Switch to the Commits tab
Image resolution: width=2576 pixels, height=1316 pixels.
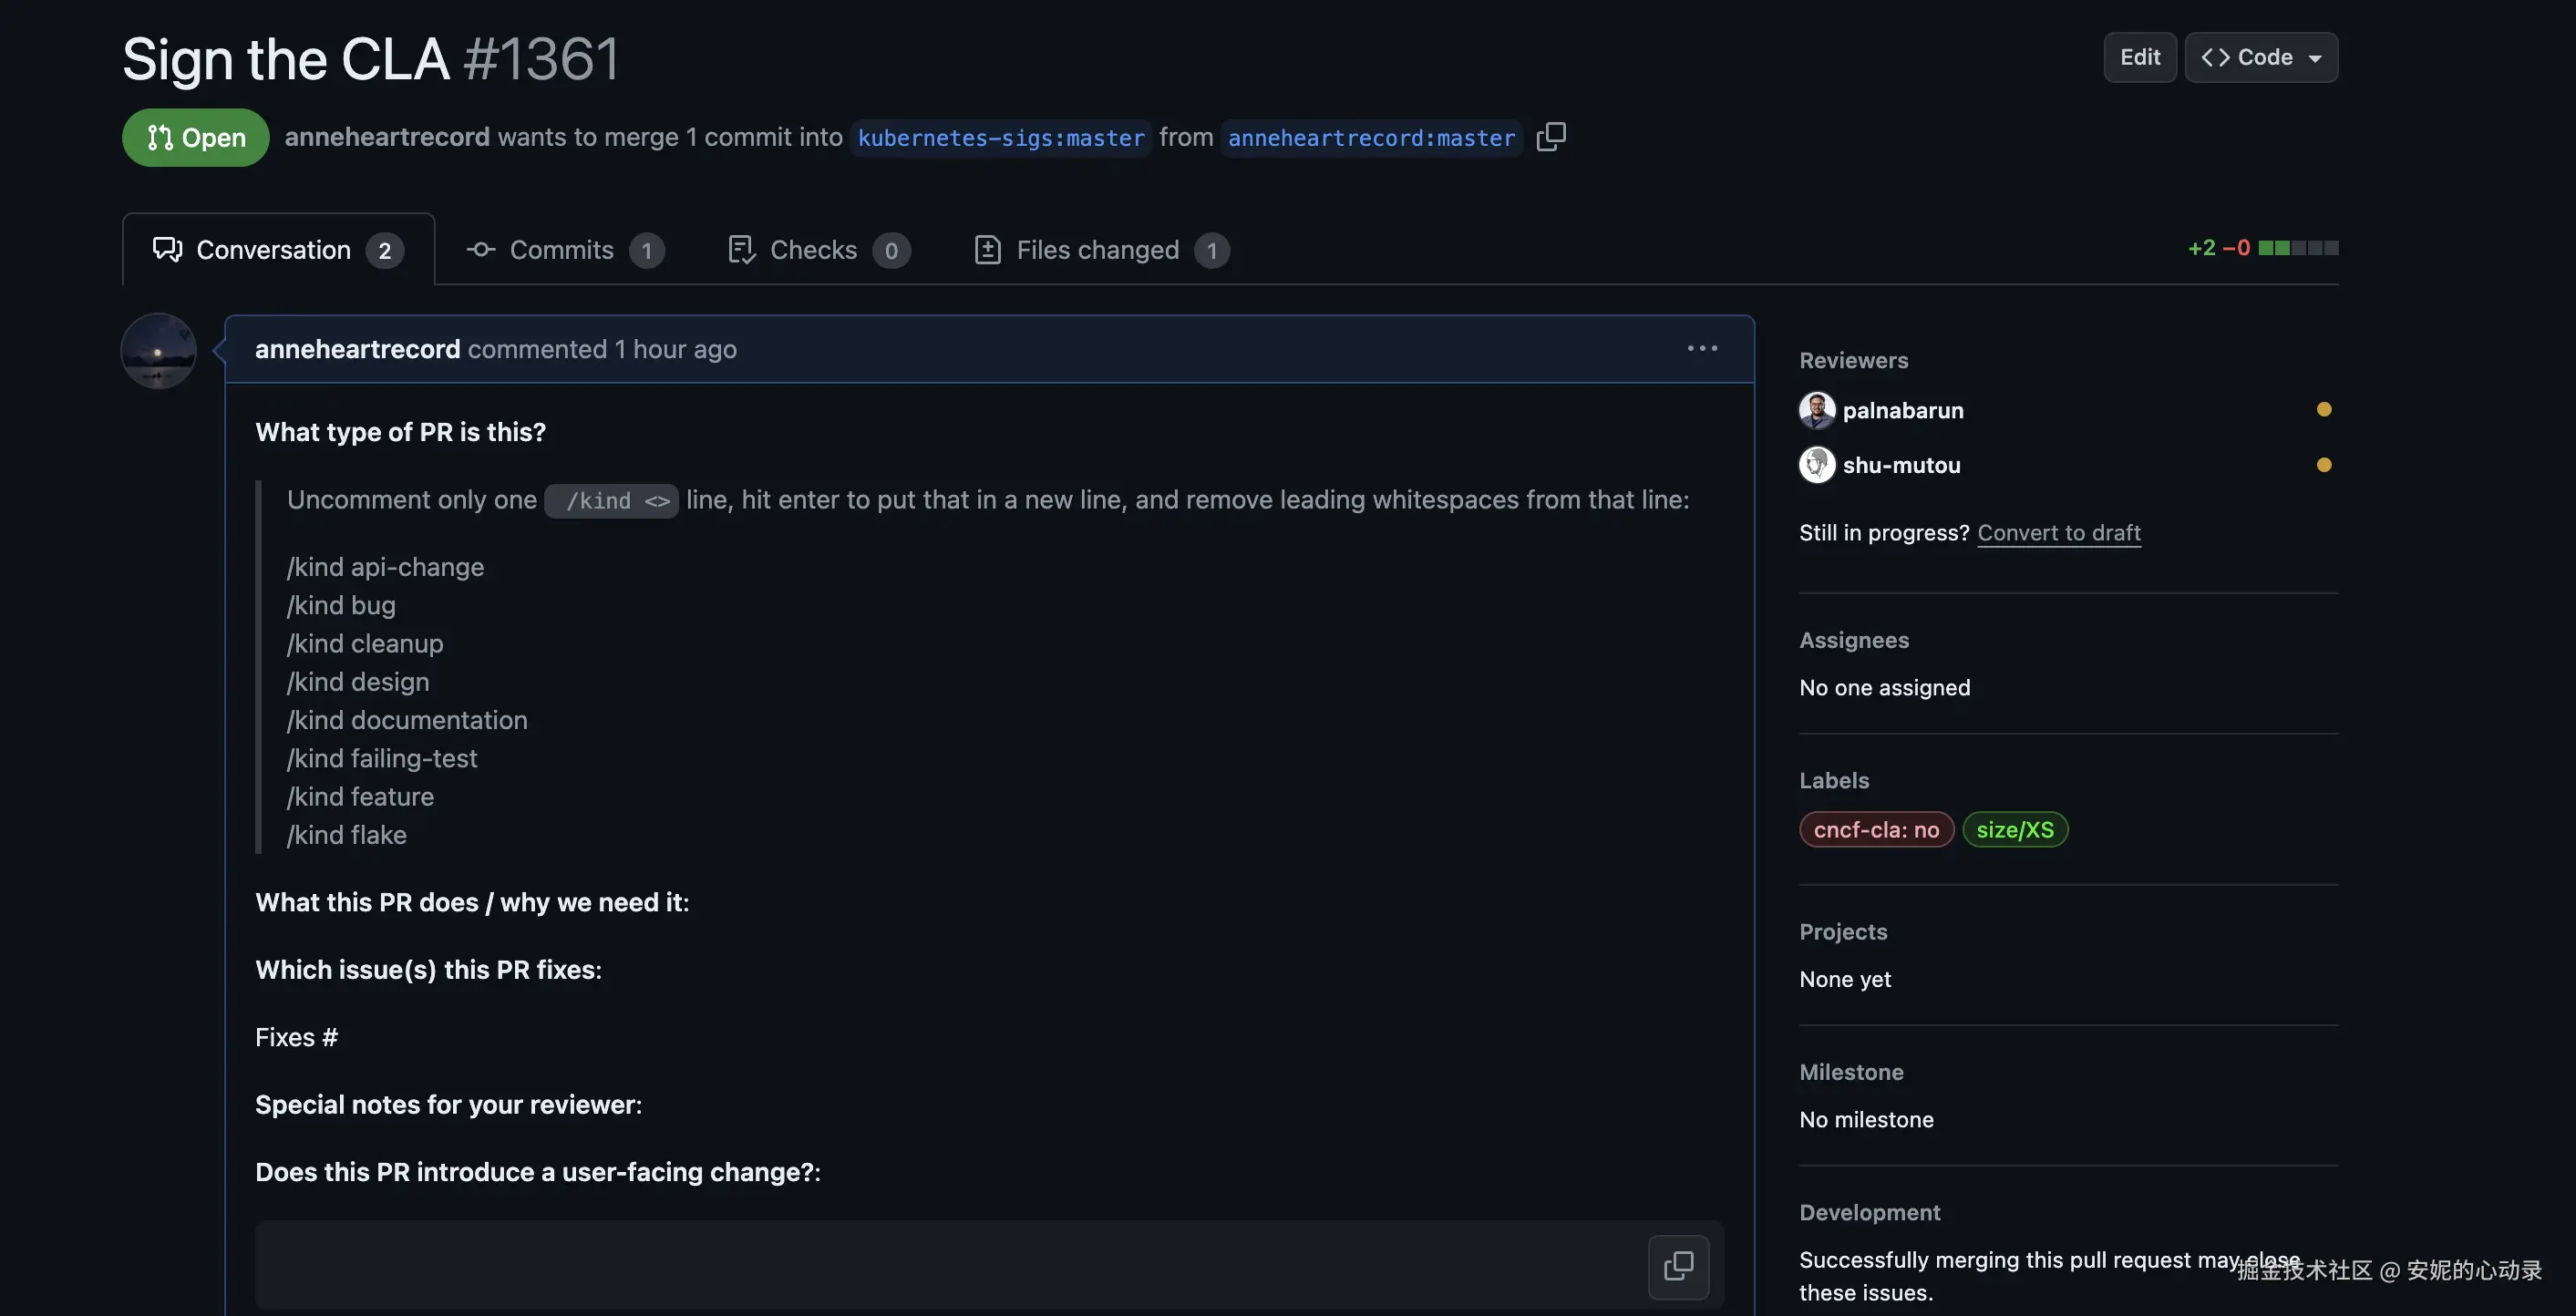click(563, 250)
